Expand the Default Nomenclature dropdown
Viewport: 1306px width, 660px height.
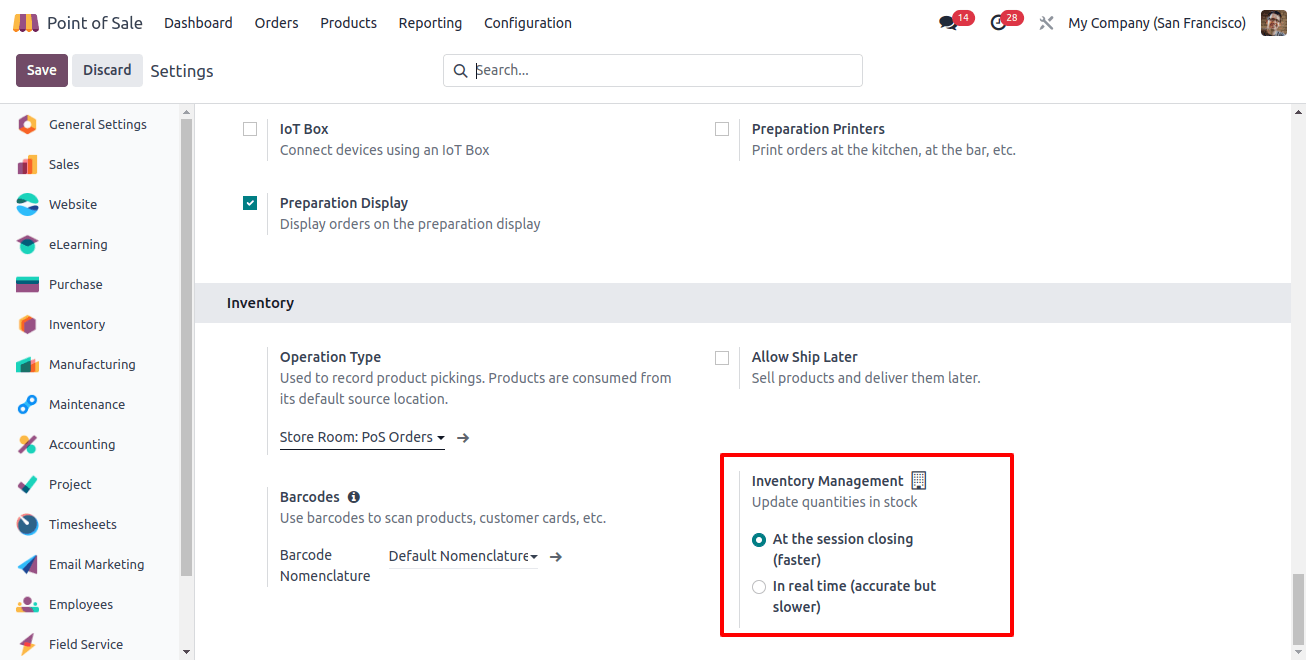pyautogui.click(x=463, y=556)
